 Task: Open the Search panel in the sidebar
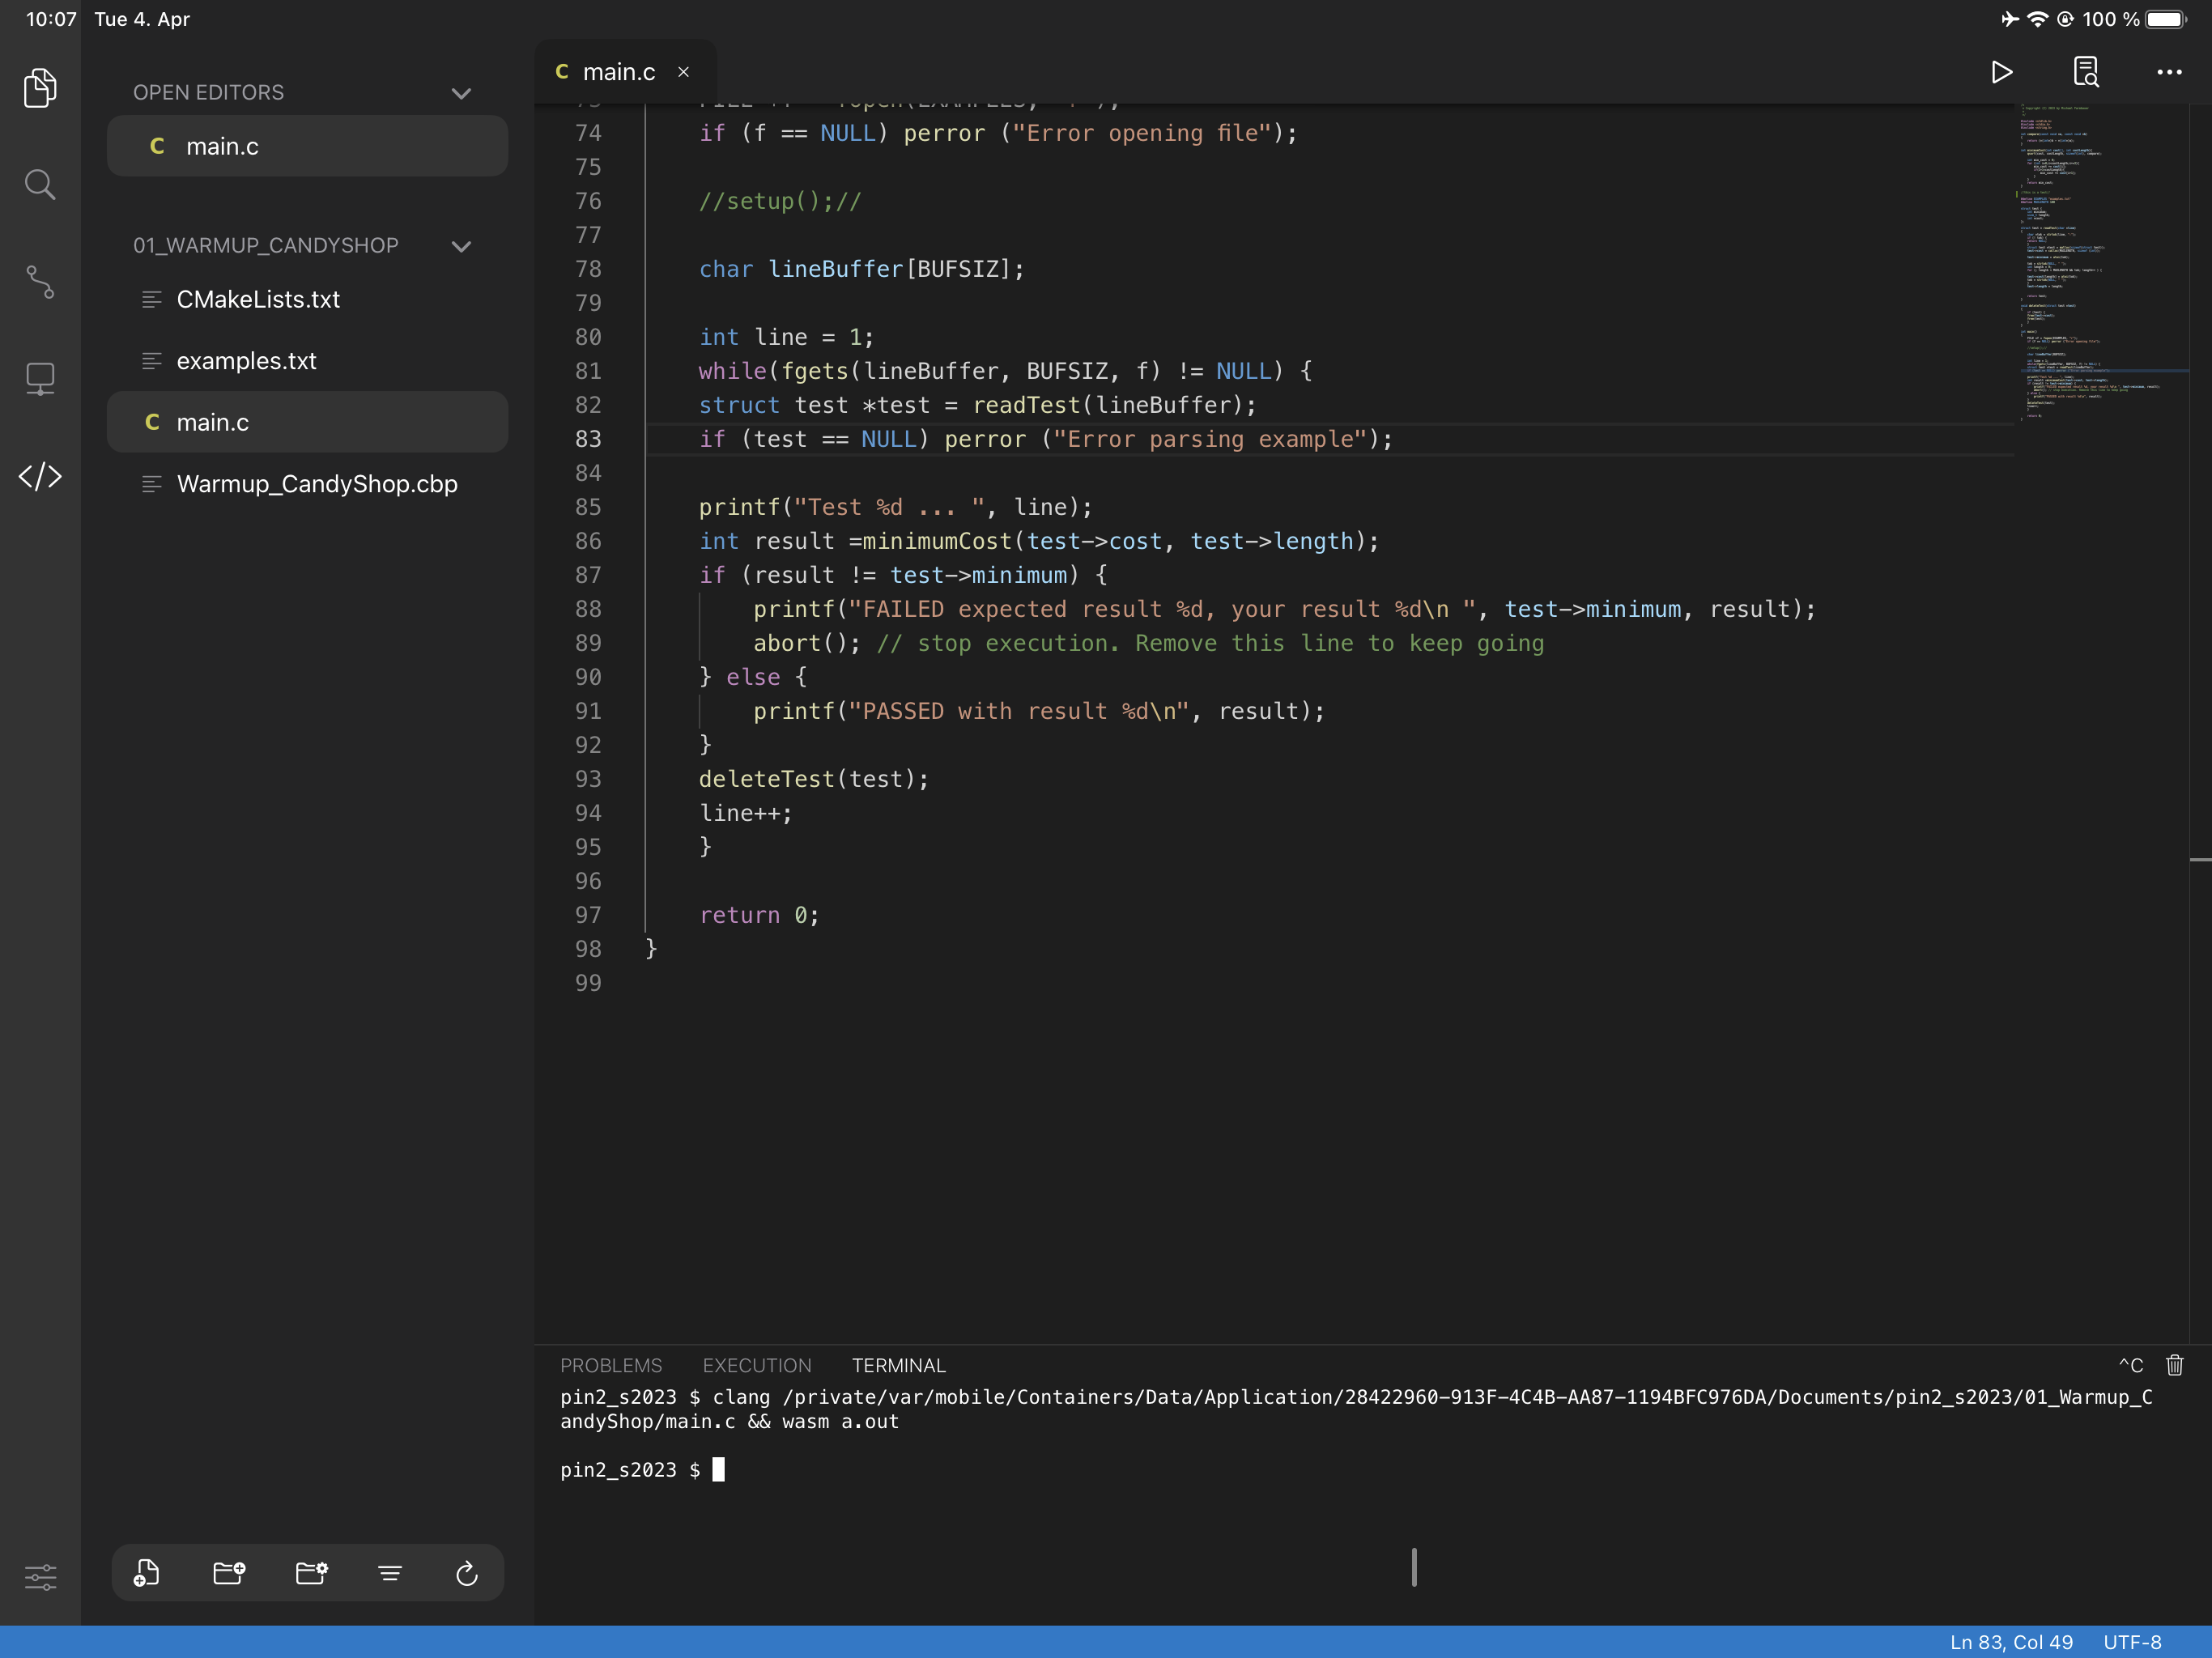click(x=39, y=184)
